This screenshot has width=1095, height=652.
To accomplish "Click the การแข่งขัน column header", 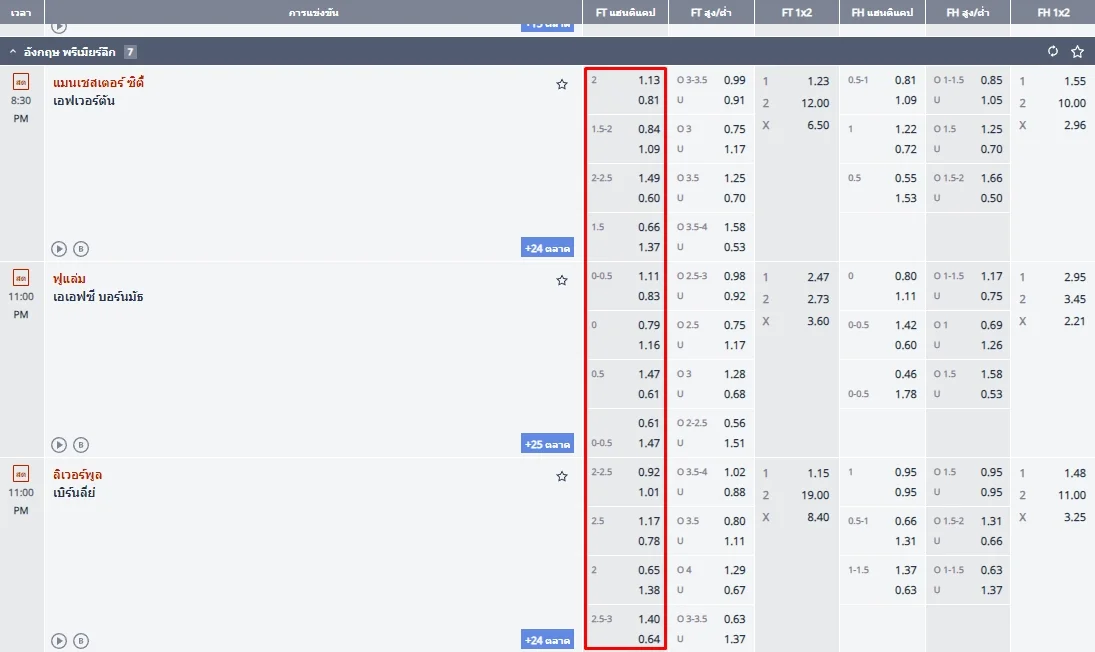I will (x=314, y=12).
